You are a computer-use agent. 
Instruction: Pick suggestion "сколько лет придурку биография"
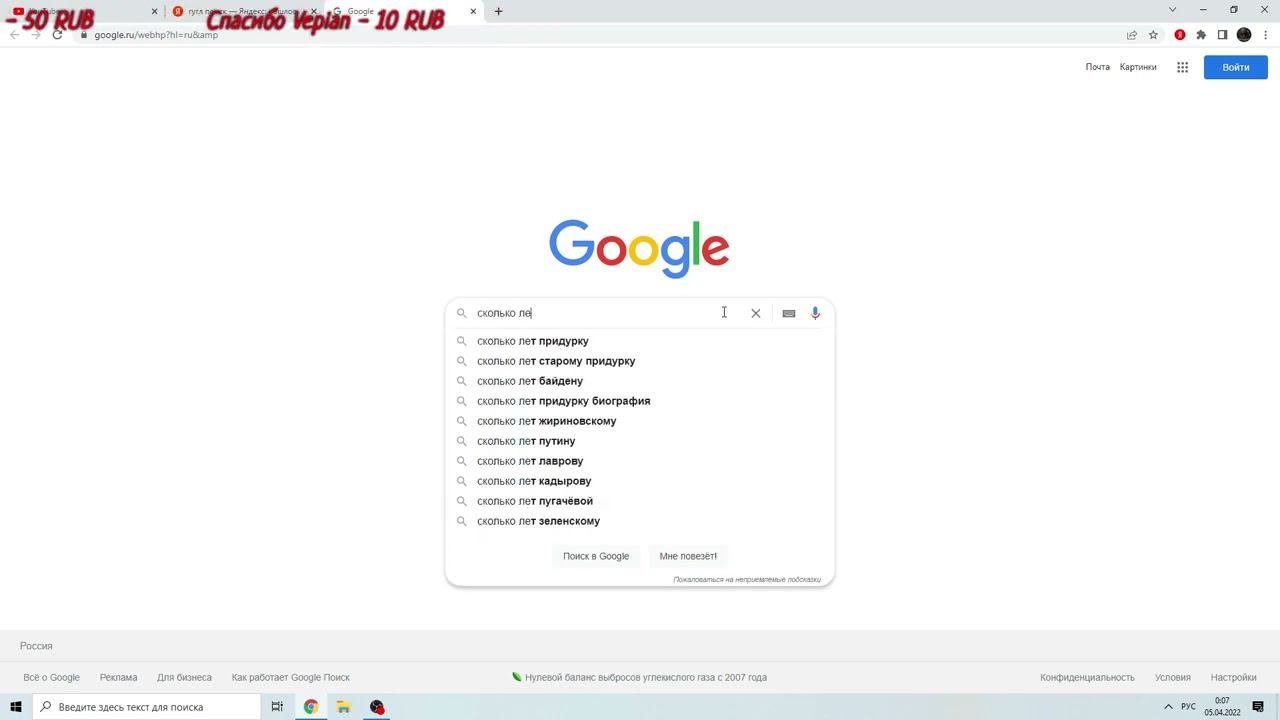(x=640, y=401)
